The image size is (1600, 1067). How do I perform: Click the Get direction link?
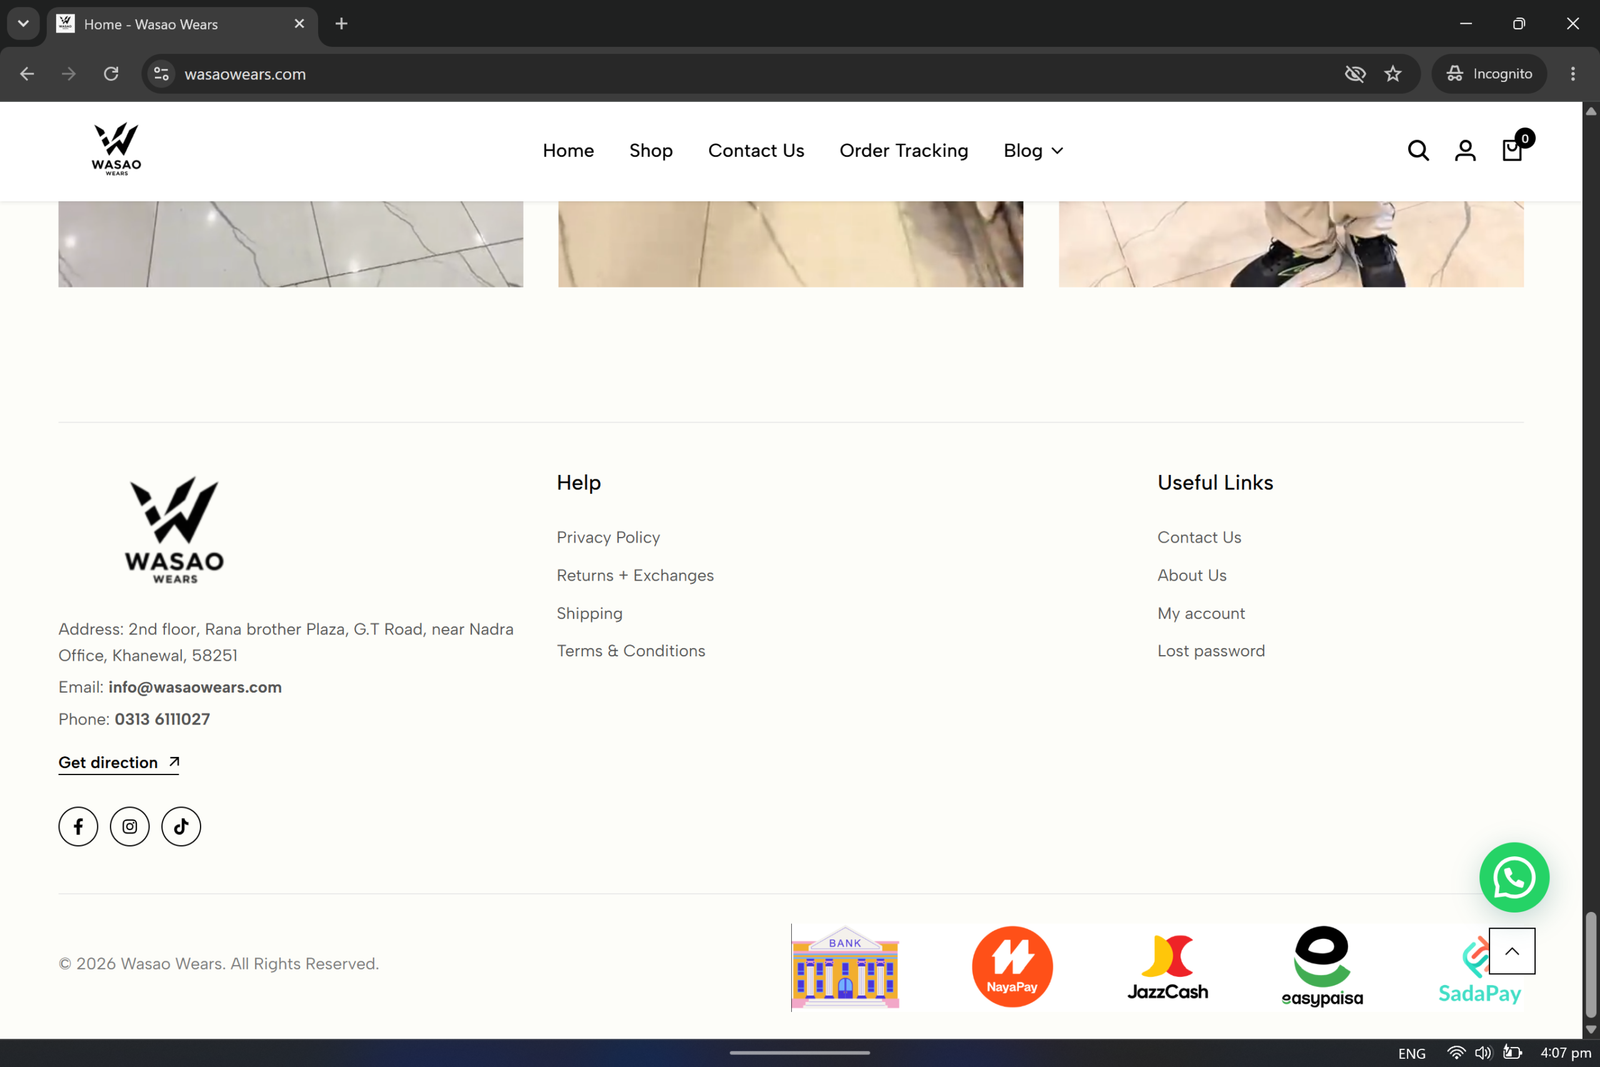119,762
